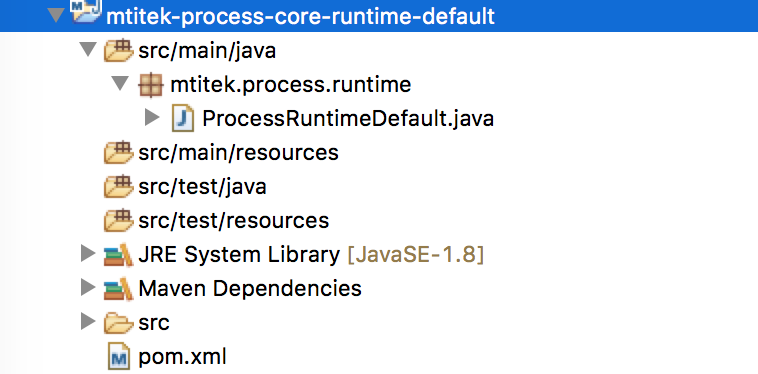Expand the plain src folder

88,321
